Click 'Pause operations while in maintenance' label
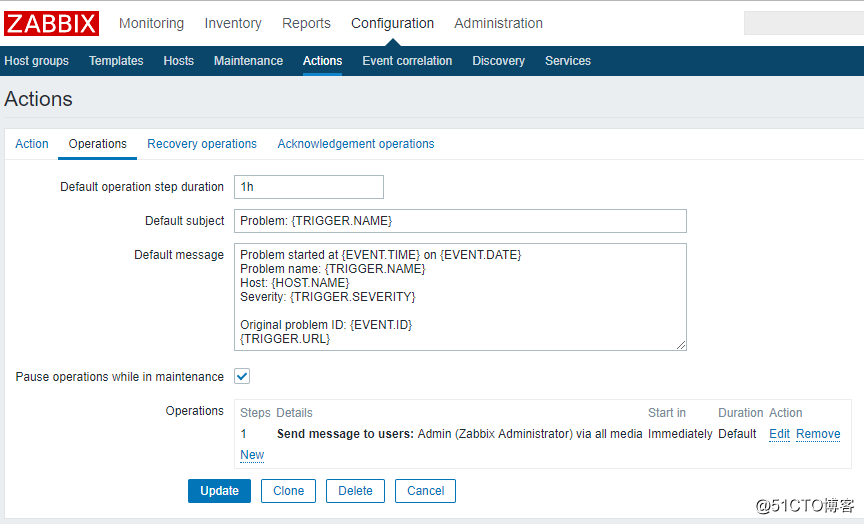 120,377
